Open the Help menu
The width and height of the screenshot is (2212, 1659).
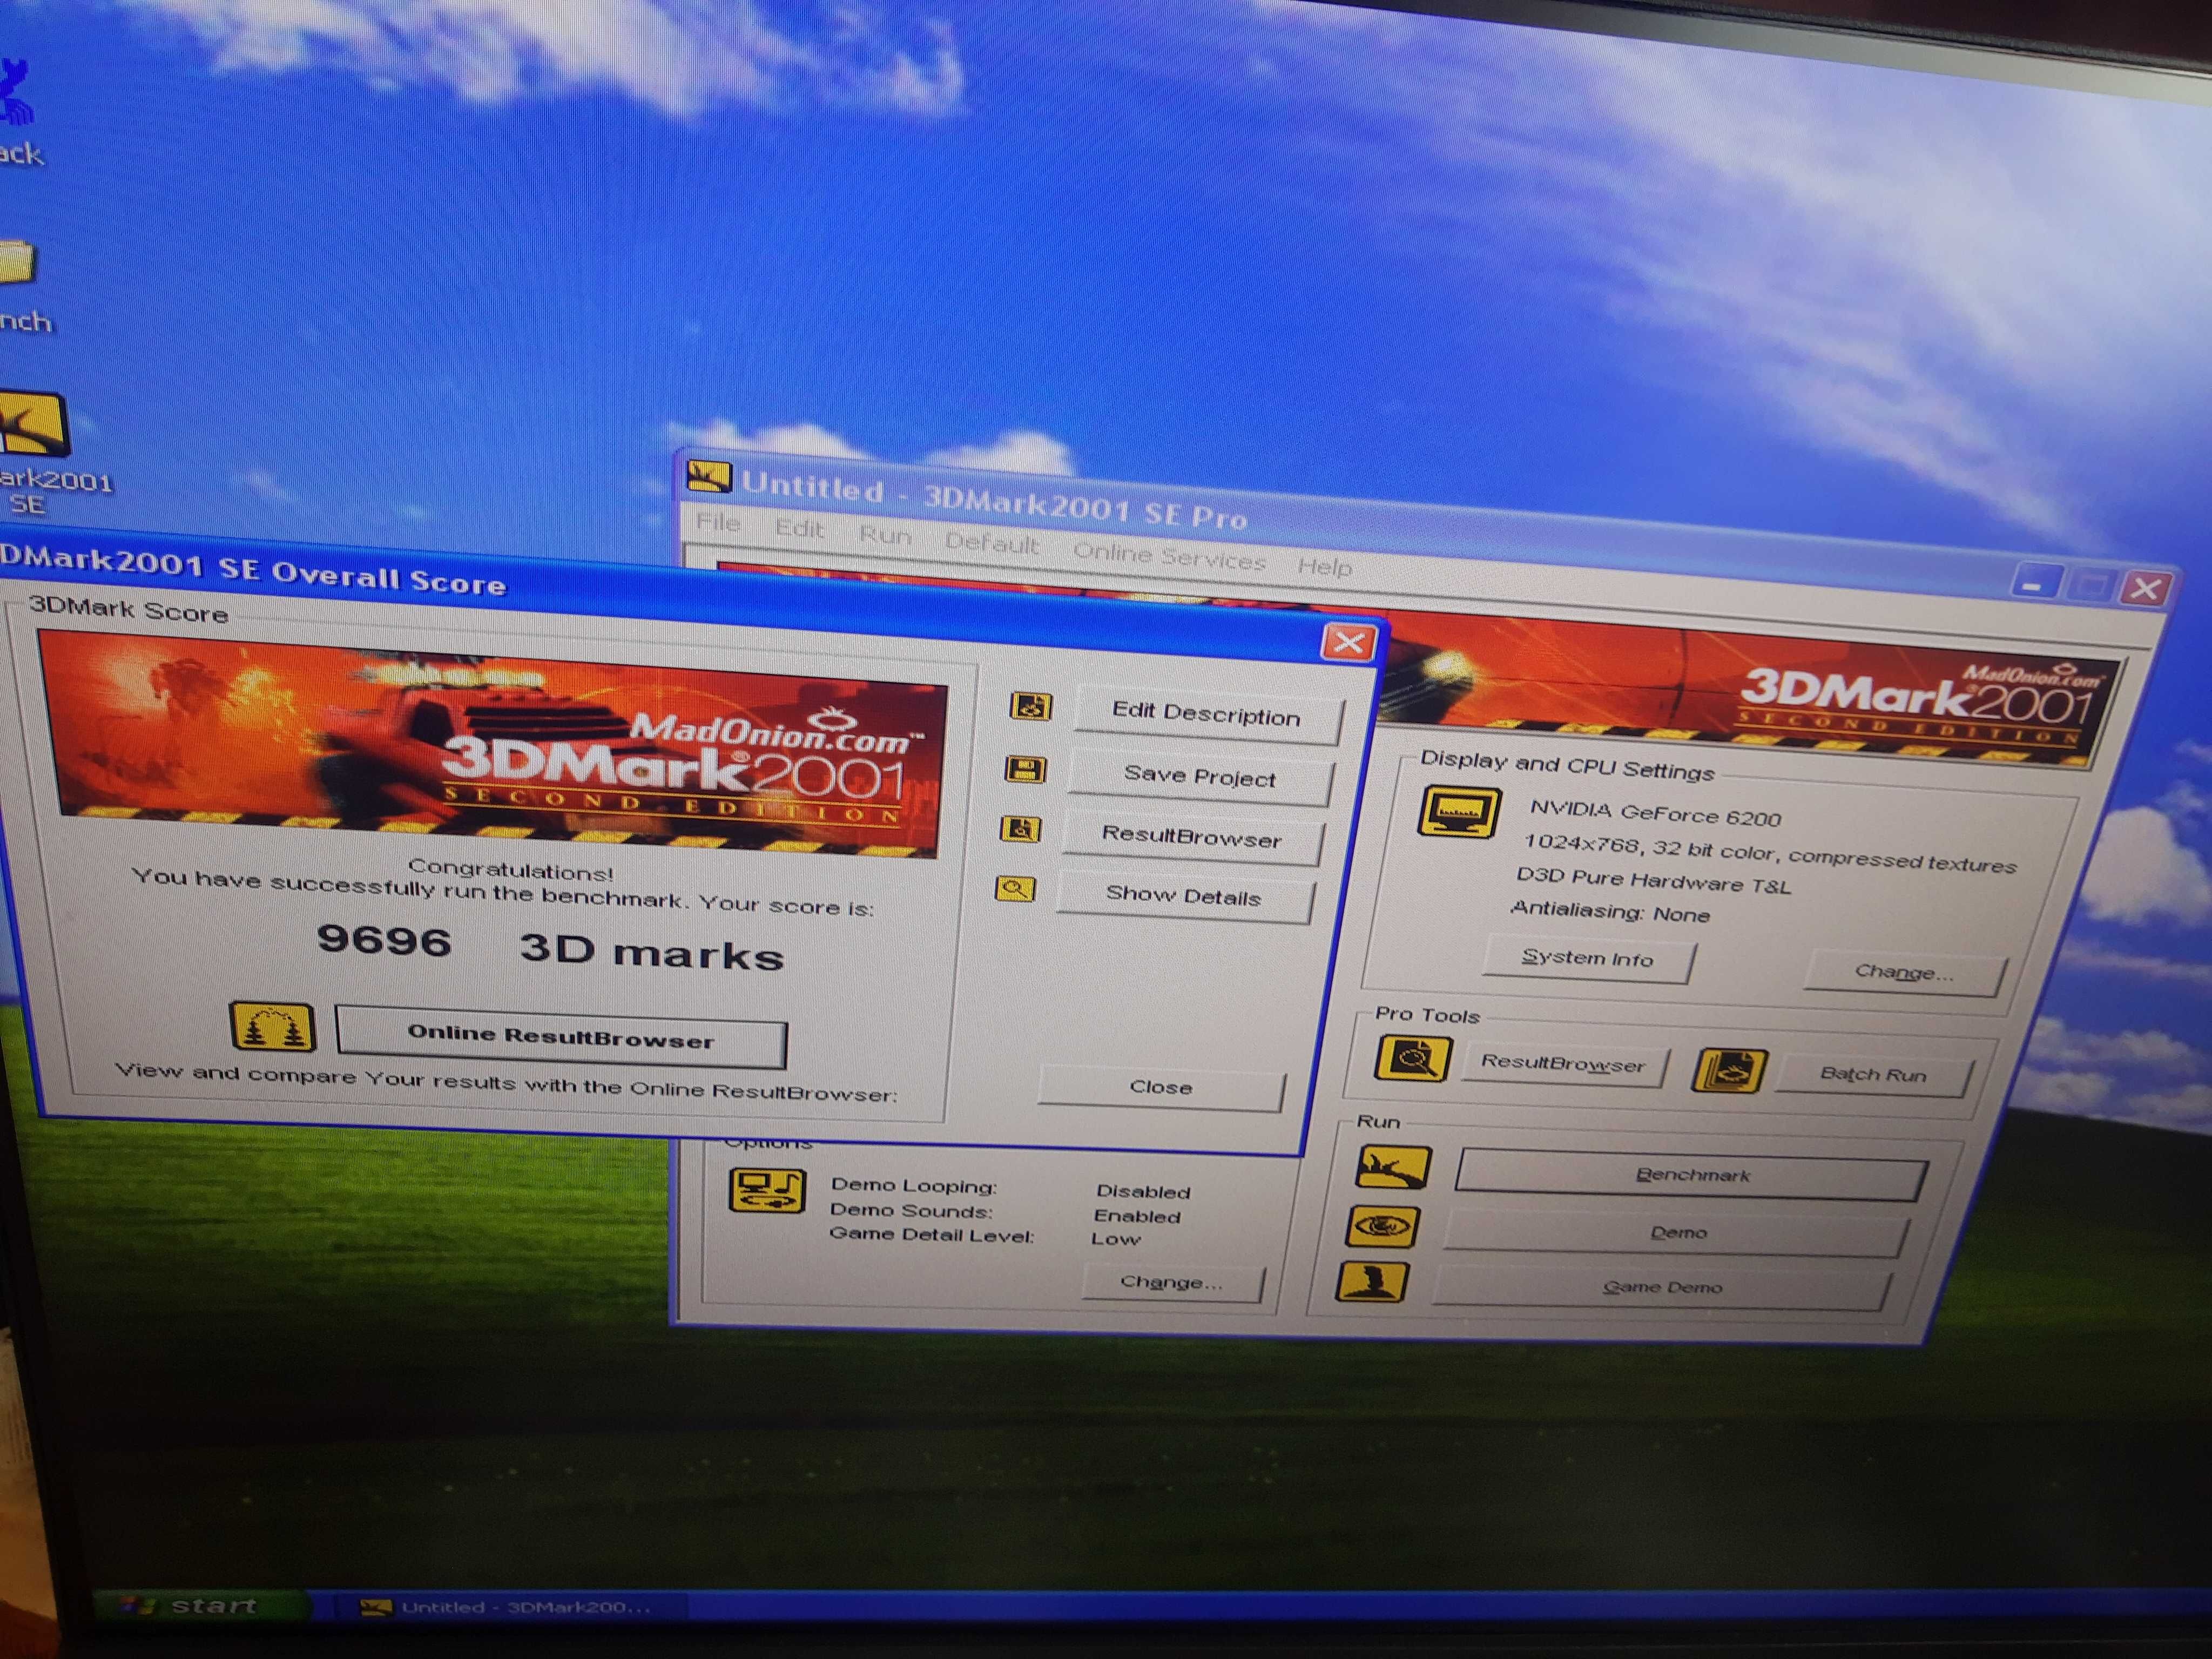click(x=1325, y=566)
